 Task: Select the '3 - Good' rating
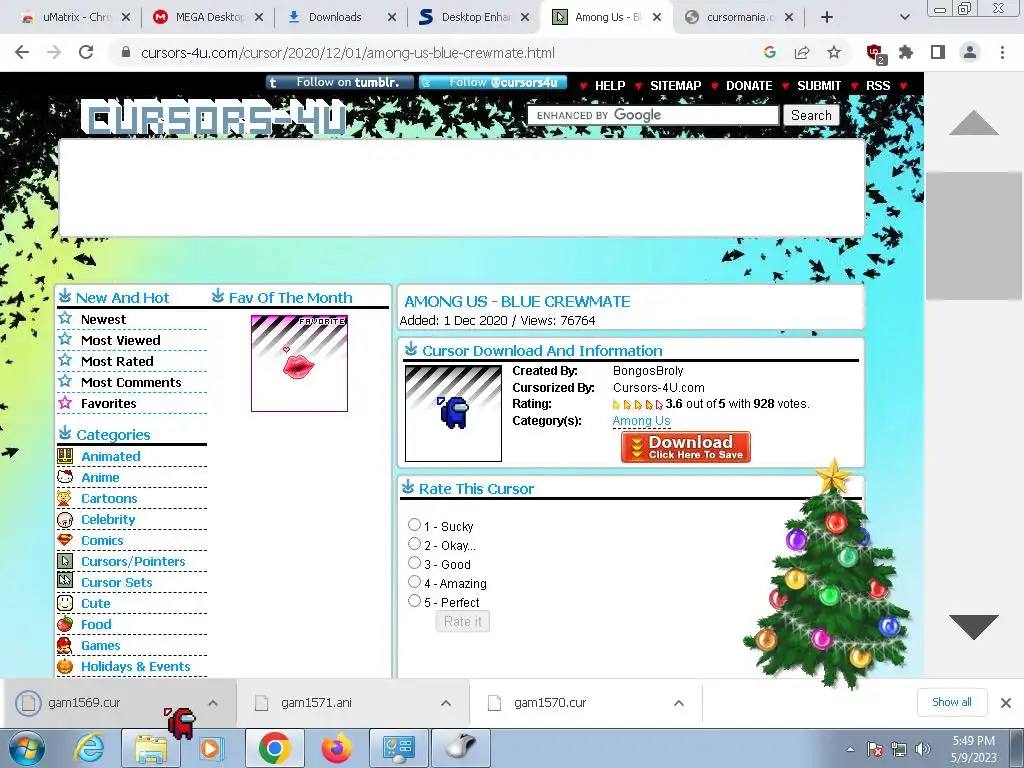click(x=414, y=562)
